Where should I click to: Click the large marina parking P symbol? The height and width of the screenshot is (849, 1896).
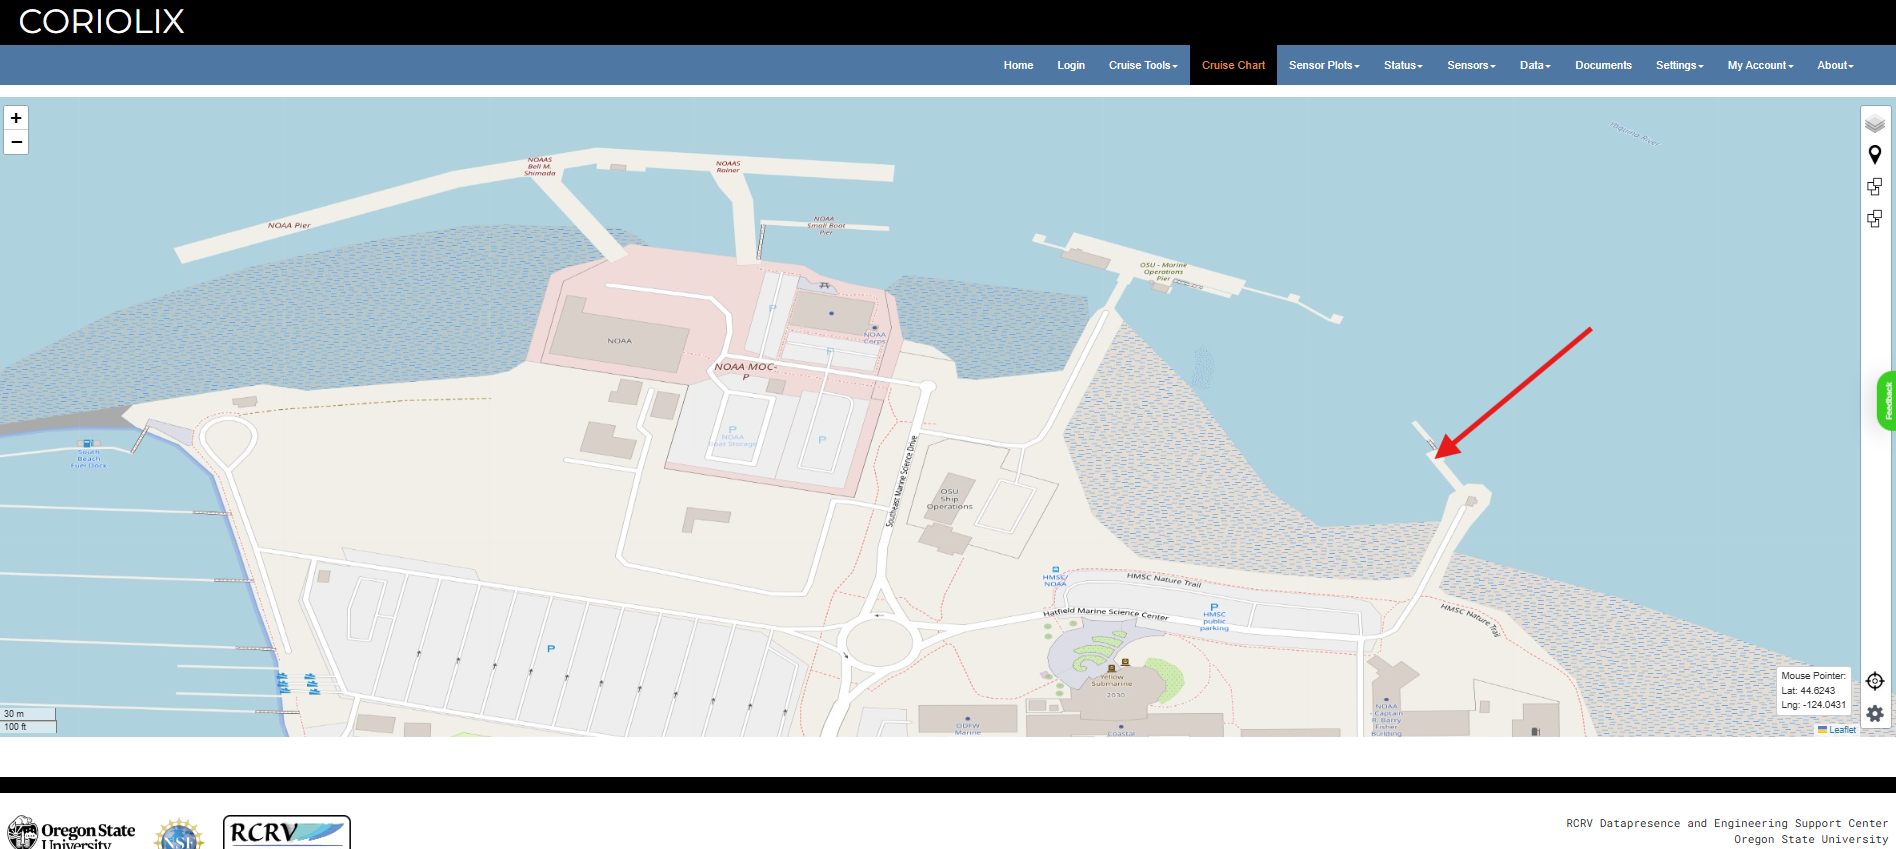551,649
